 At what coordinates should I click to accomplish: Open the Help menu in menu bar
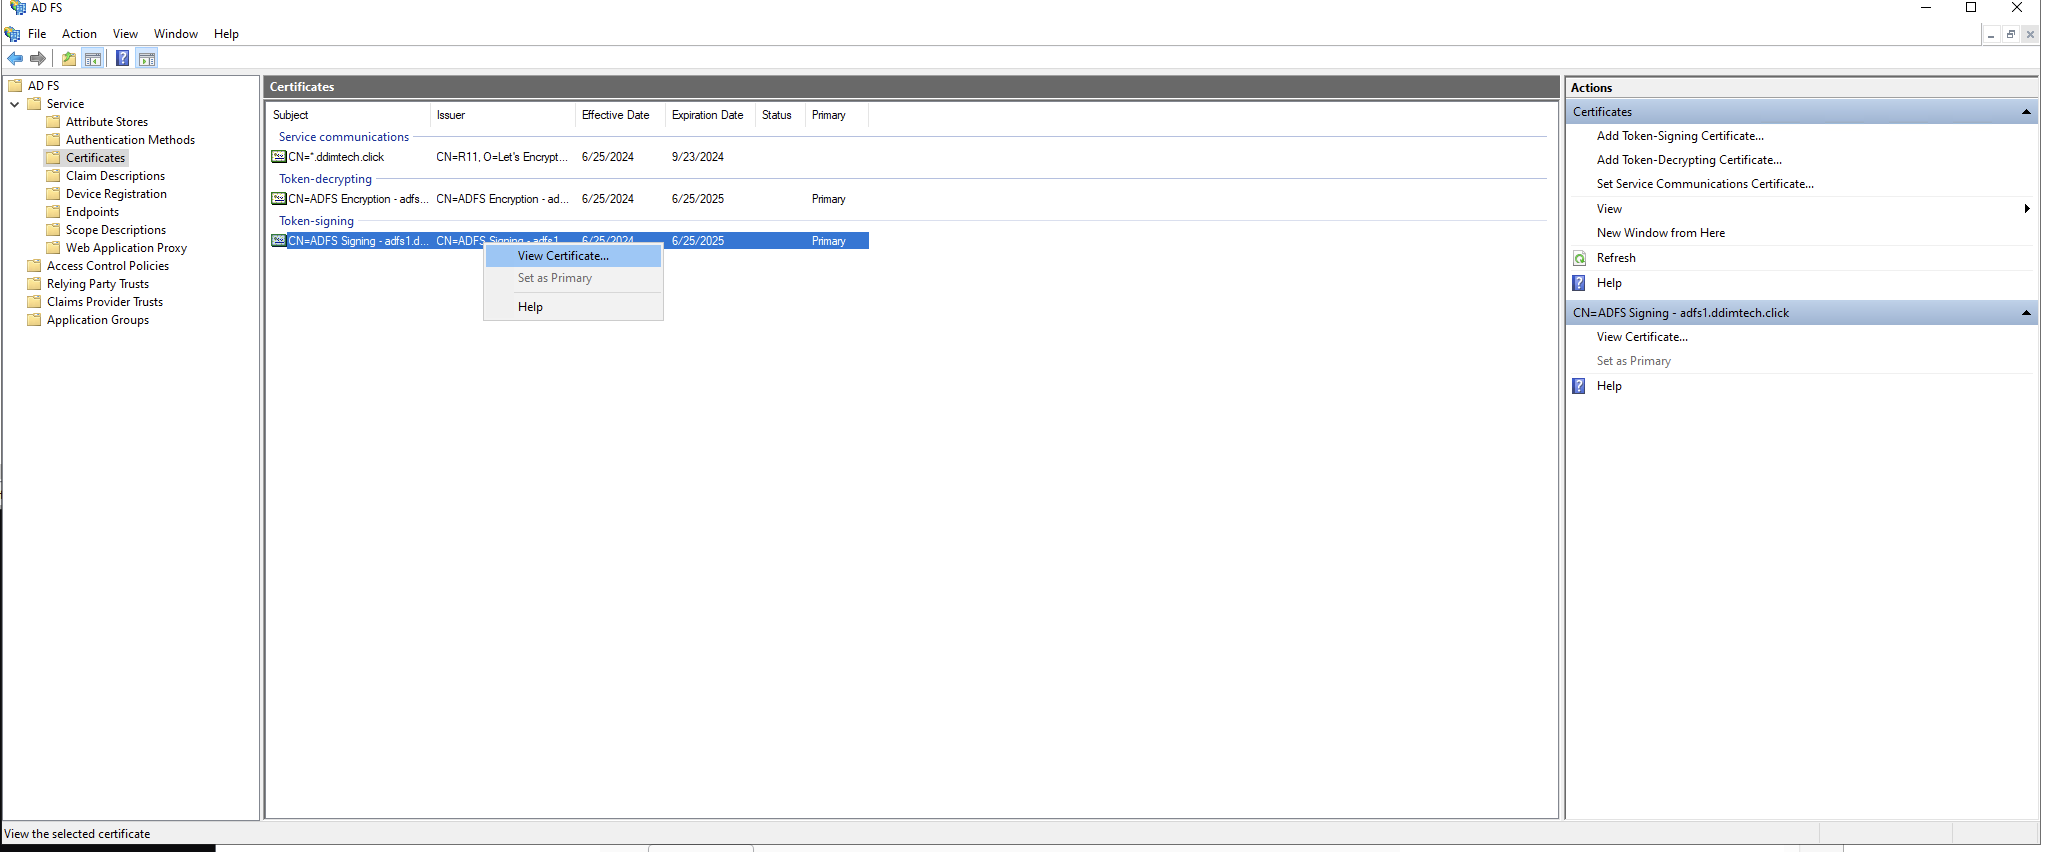(x=226, y=34)
